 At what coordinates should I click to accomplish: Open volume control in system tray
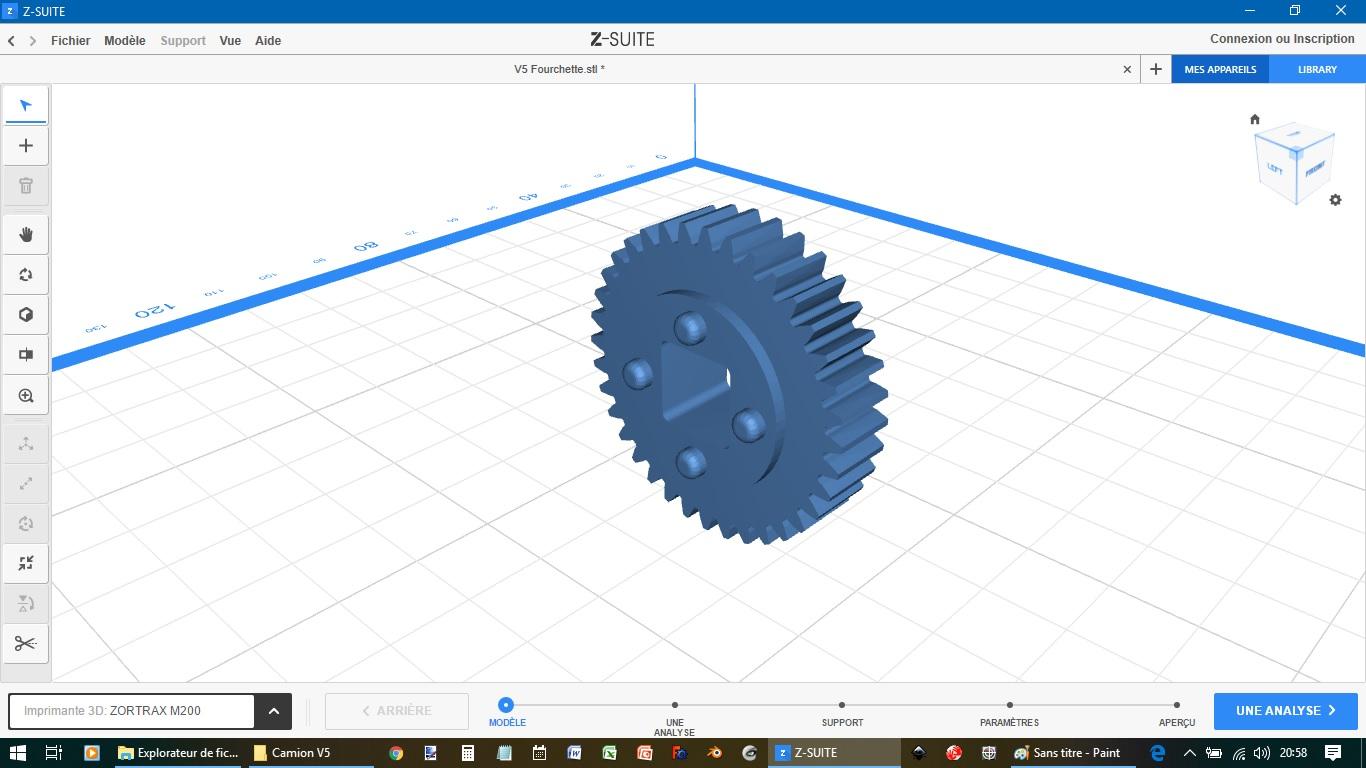[x=1262, y=753]
